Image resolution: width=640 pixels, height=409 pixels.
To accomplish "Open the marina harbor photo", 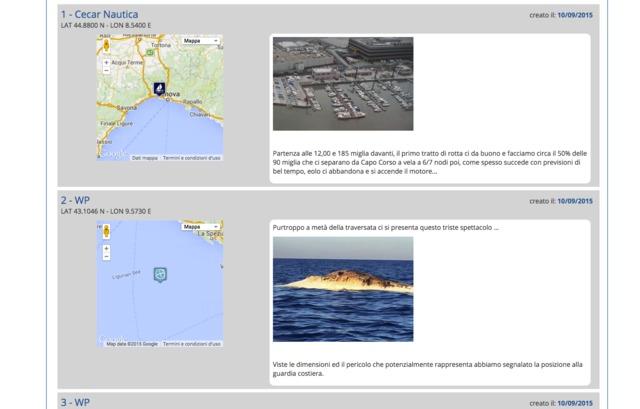I will pos(342,84).
